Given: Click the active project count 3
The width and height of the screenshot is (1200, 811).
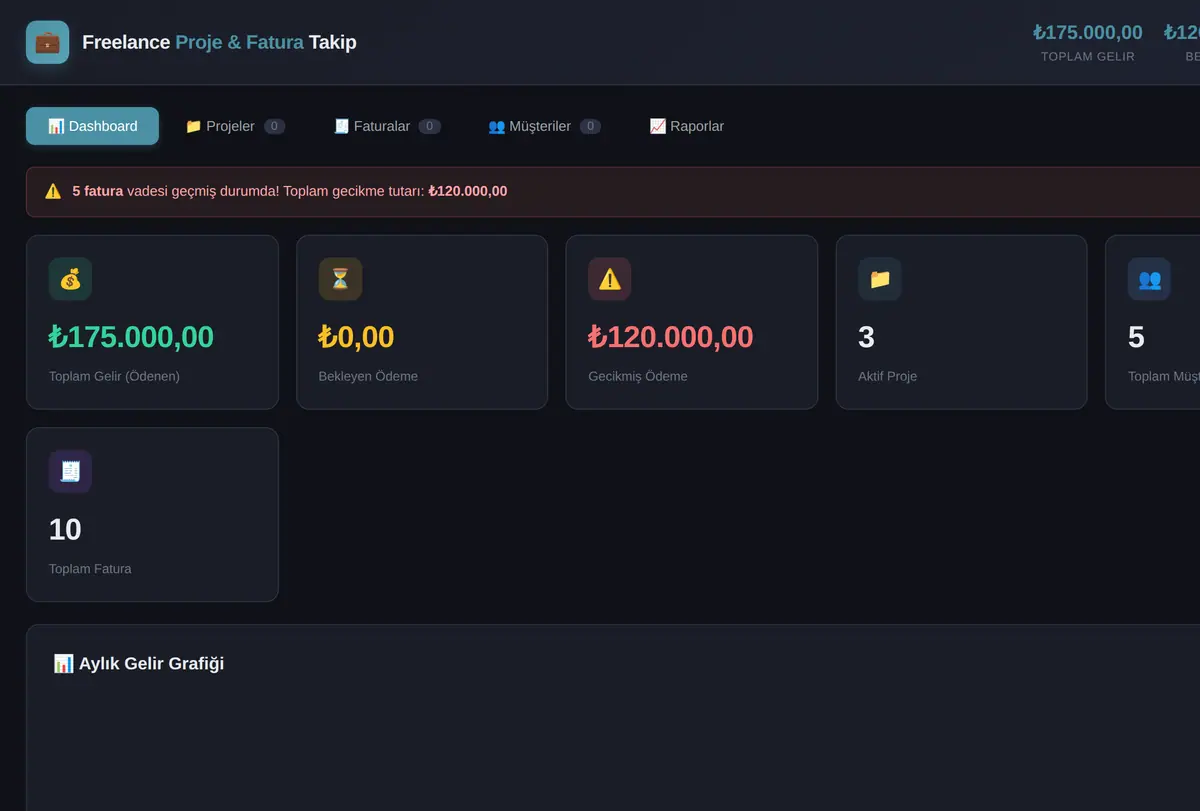Looking at the screenshot, I should [866, 337].
